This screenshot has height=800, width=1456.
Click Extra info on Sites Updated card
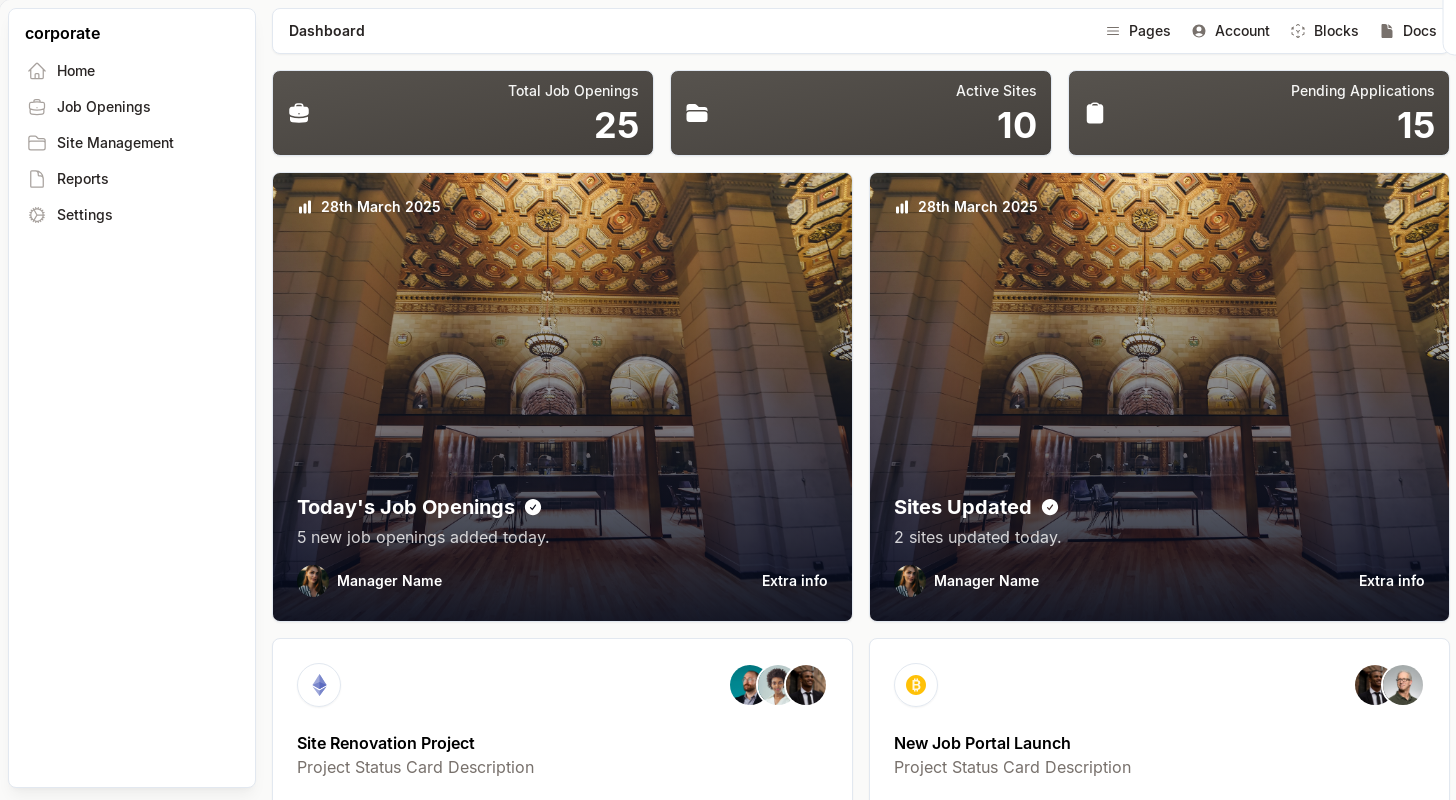[x=1391, y=581]
